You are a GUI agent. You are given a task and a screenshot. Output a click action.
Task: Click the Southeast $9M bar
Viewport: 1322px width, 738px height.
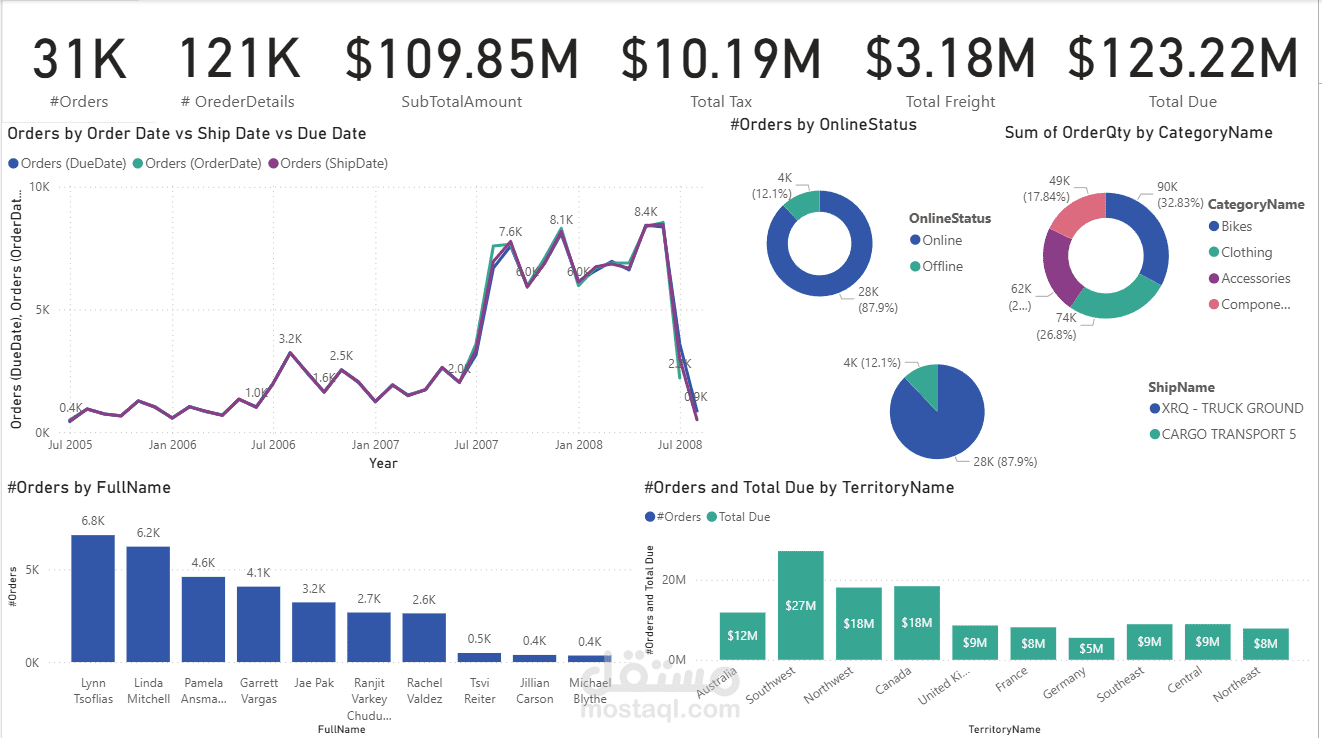pos(1149,642)
